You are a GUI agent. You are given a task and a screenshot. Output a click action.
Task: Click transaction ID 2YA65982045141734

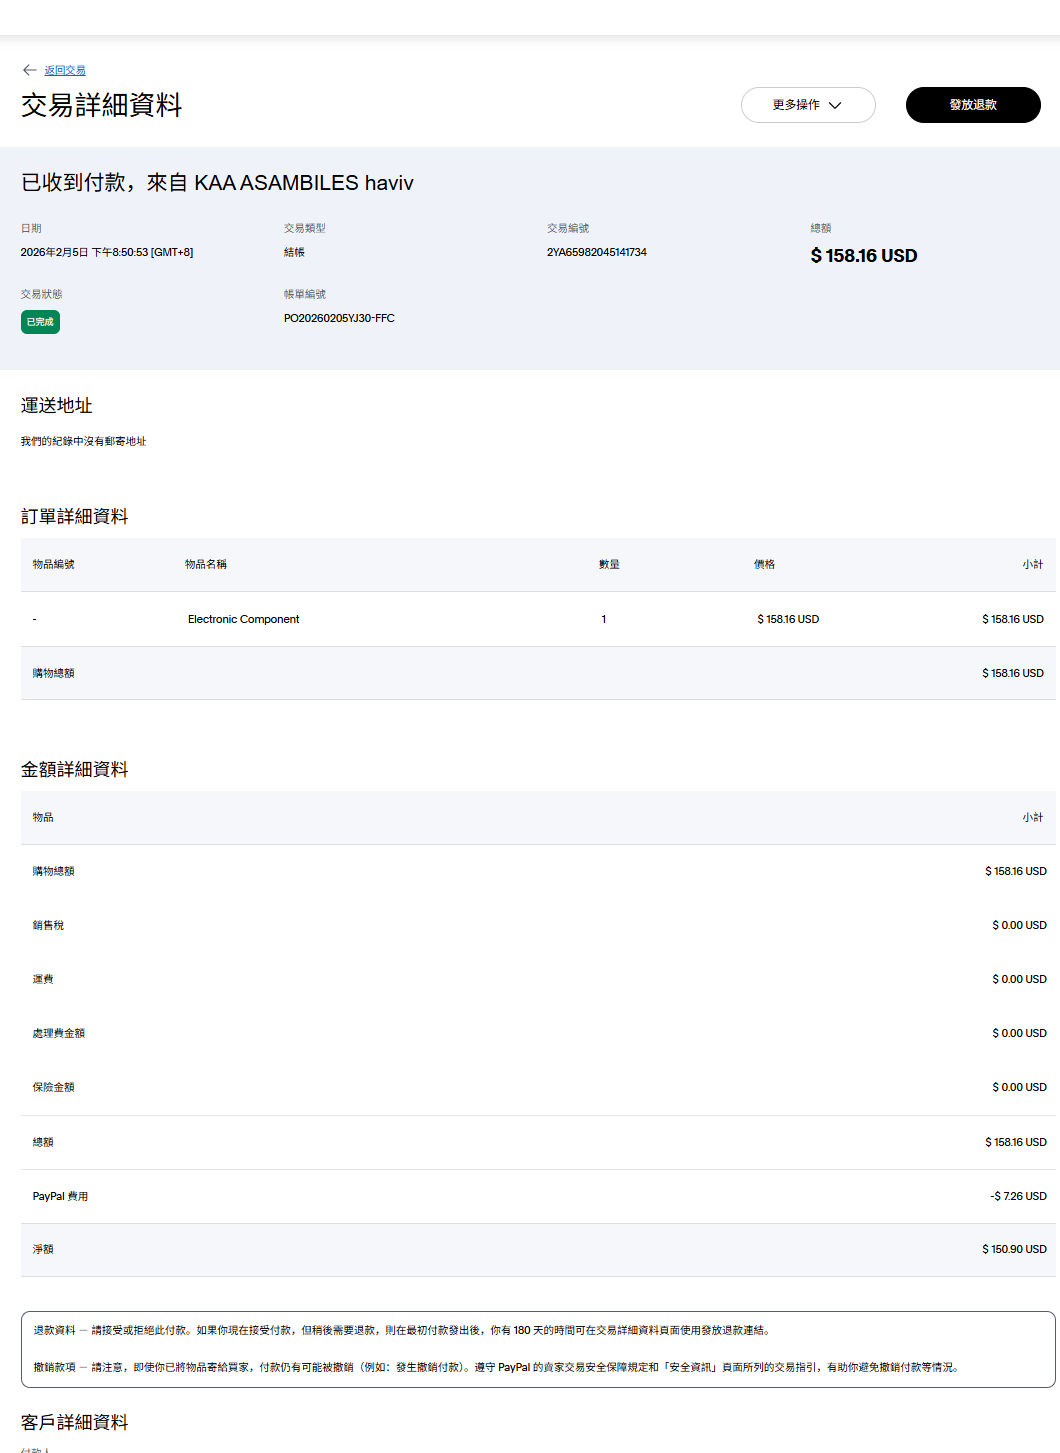(596, 252)
